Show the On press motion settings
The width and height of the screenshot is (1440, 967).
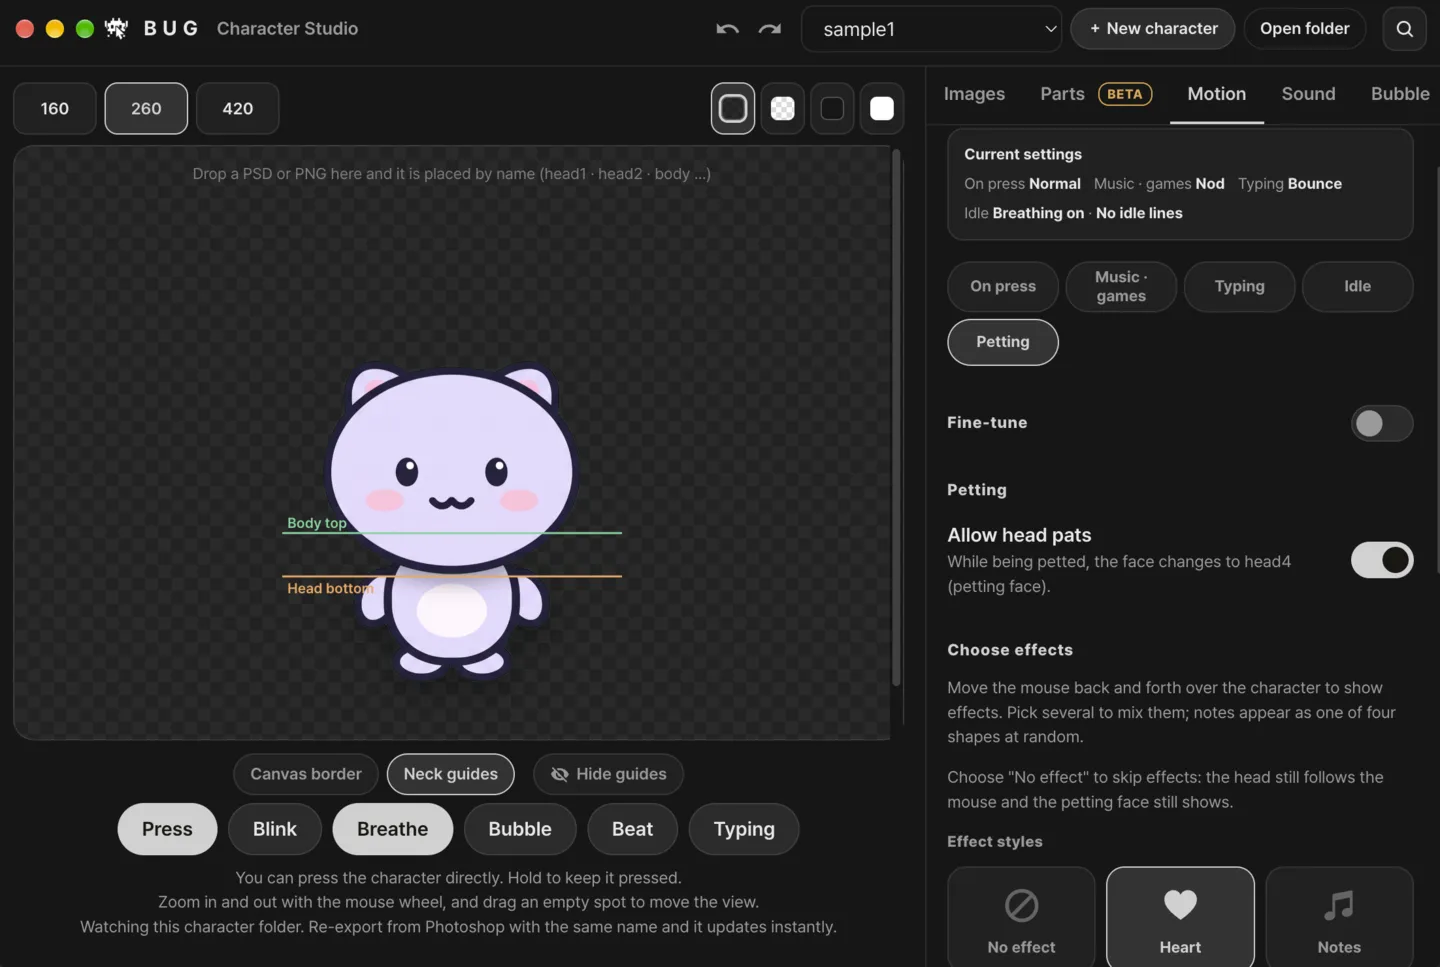1003,286
